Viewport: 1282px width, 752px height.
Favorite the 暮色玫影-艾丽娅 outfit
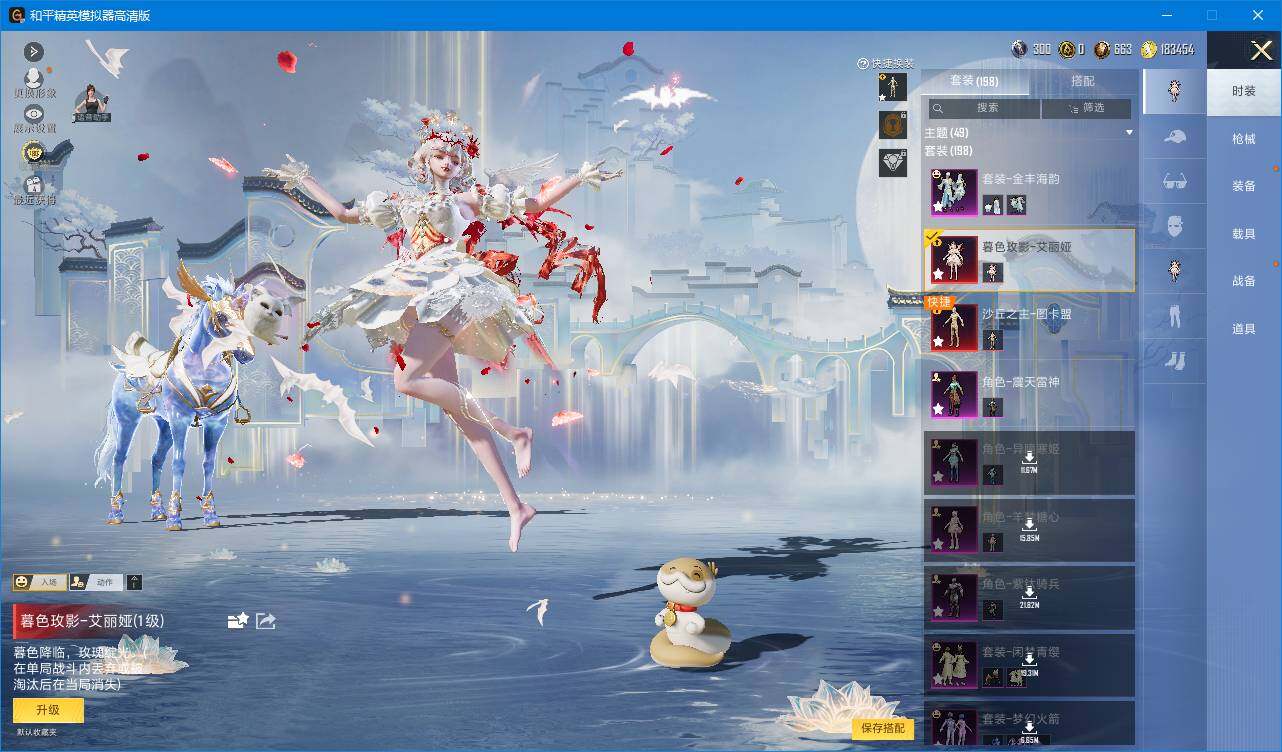tap(237, 621)
